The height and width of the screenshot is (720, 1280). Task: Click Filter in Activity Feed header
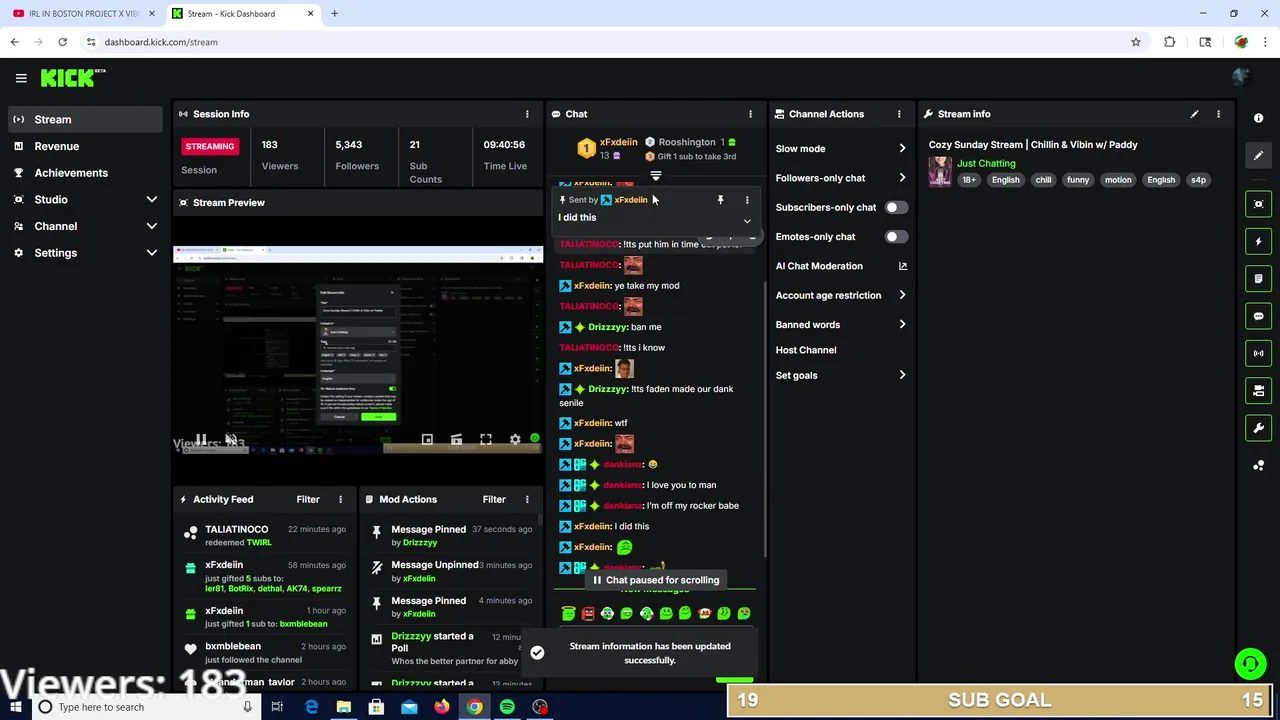(308, 499)
